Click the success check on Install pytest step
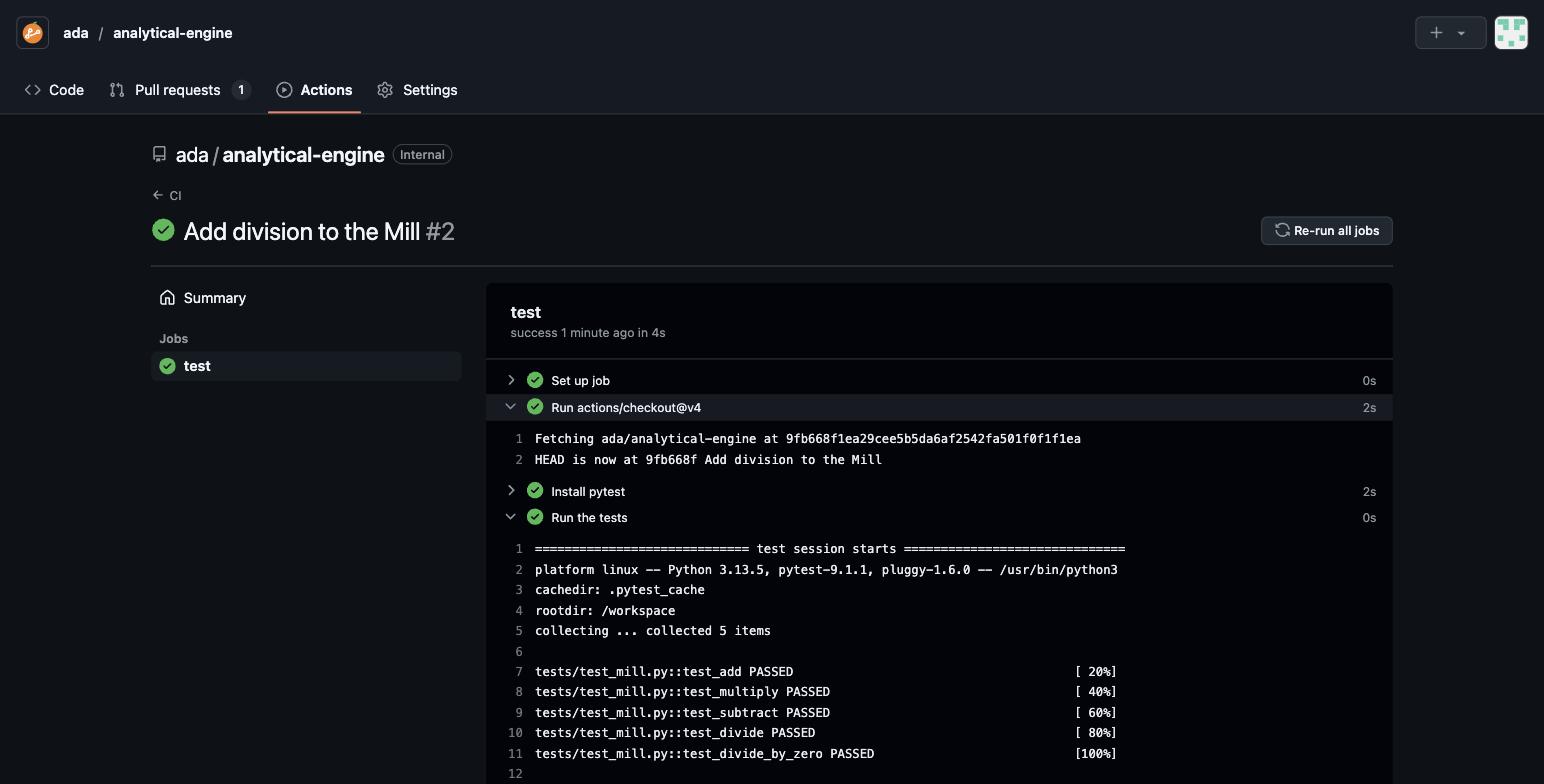Screen dimensions: 1544x784 tap(535, 491)
